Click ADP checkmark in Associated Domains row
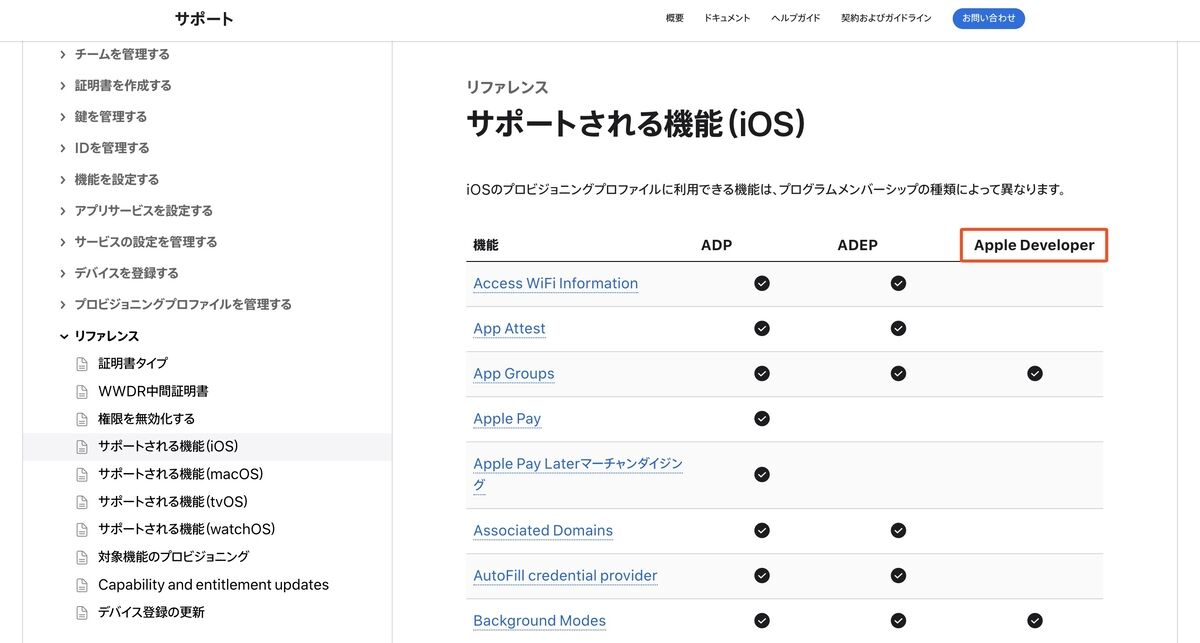1200x643 pixels. pyautogui.click(x=762, y=530)
